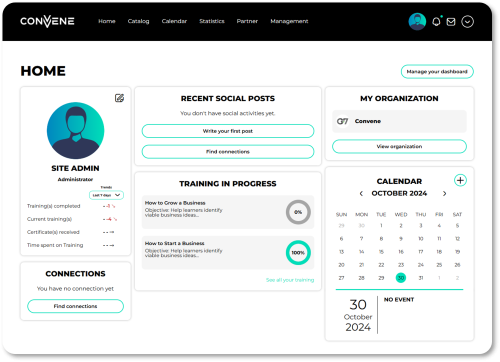Follow the See all your training link
This screenshot has height=362, width=500.
[x=290, y=280]
